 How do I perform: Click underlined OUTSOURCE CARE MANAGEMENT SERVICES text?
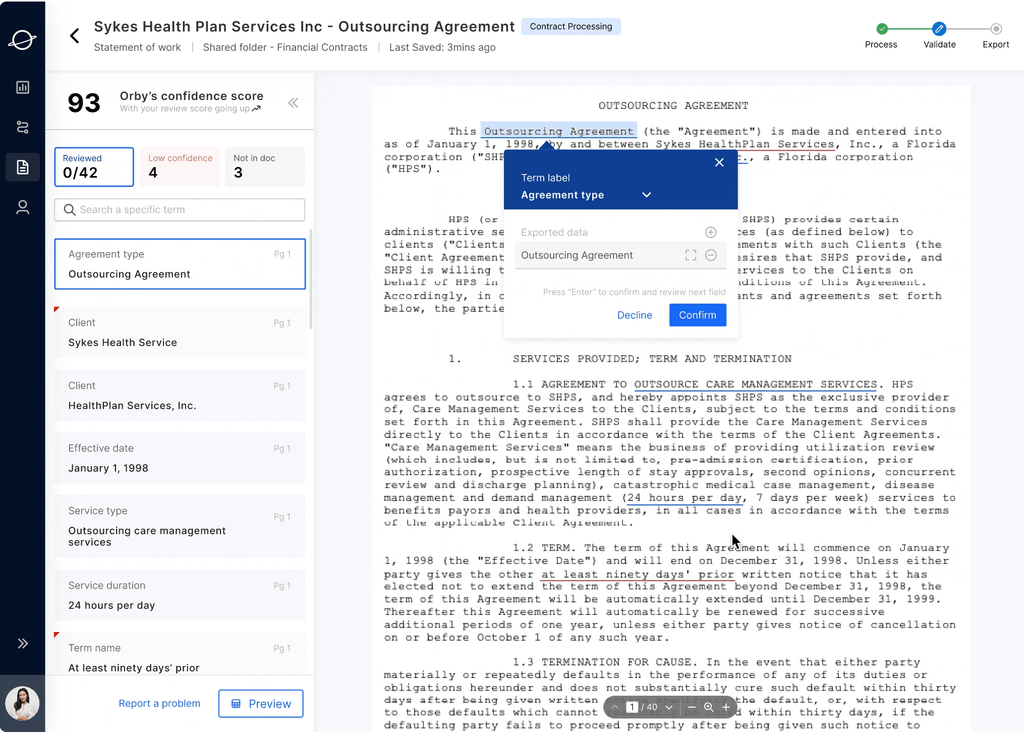point(756,385)
